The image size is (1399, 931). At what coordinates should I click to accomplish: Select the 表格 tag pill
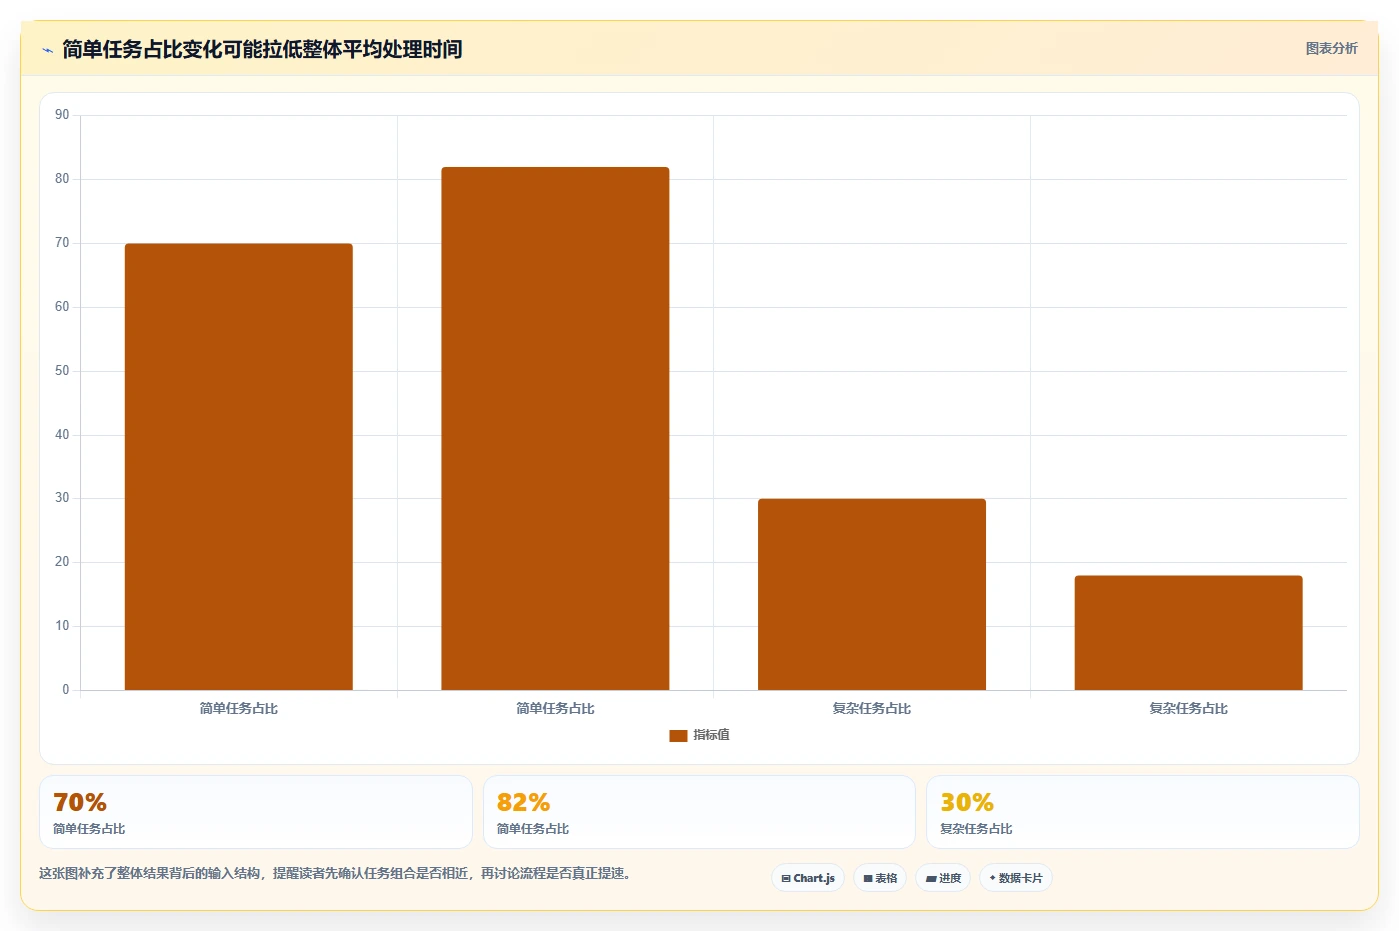(x=880, y=878)
